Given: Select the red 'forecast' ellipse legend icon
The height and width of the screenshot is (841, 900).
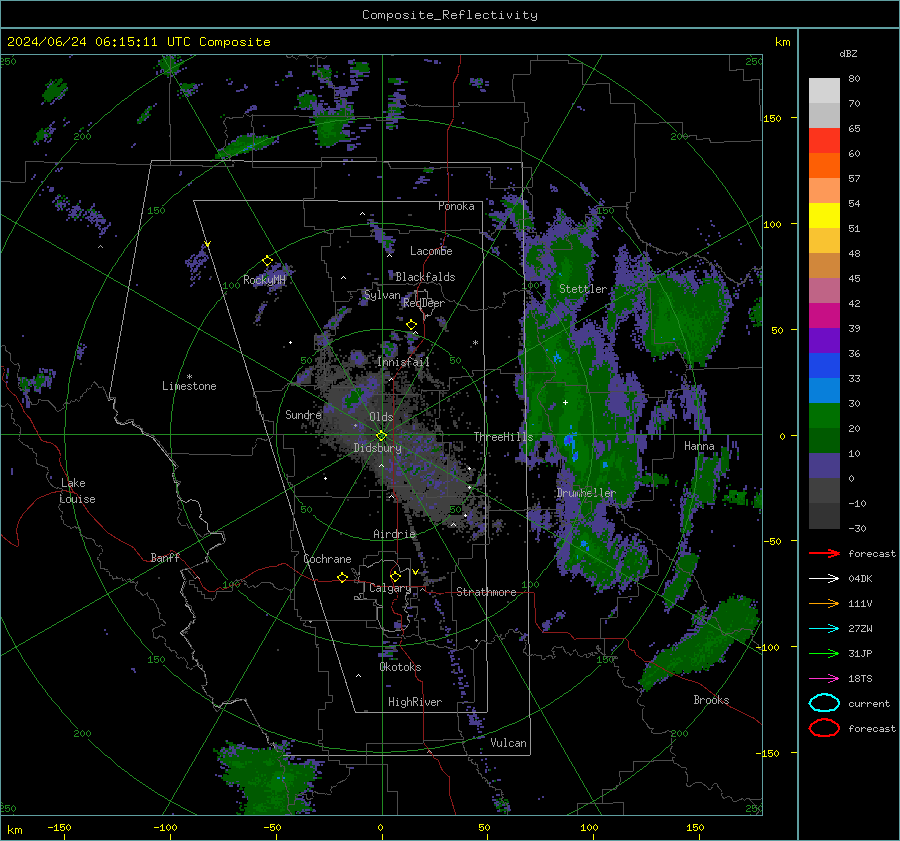Looking at the screenshot, I should [824, 728].
